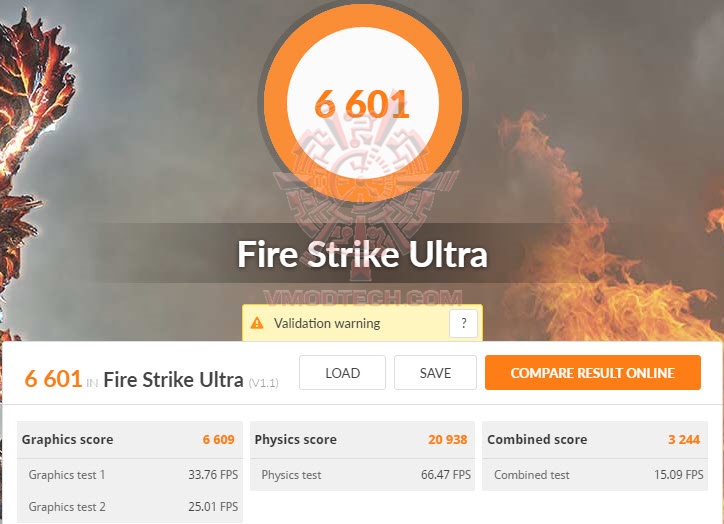724x524 pixels.
Task: Click the LOAD button
Action: [x=342, y=373]
